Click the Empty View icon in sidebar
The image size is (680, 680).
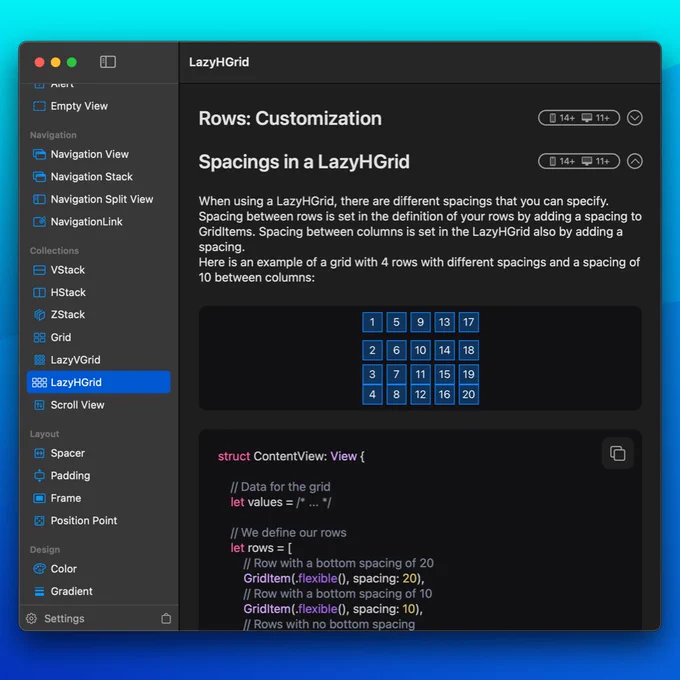pos(39,106)
